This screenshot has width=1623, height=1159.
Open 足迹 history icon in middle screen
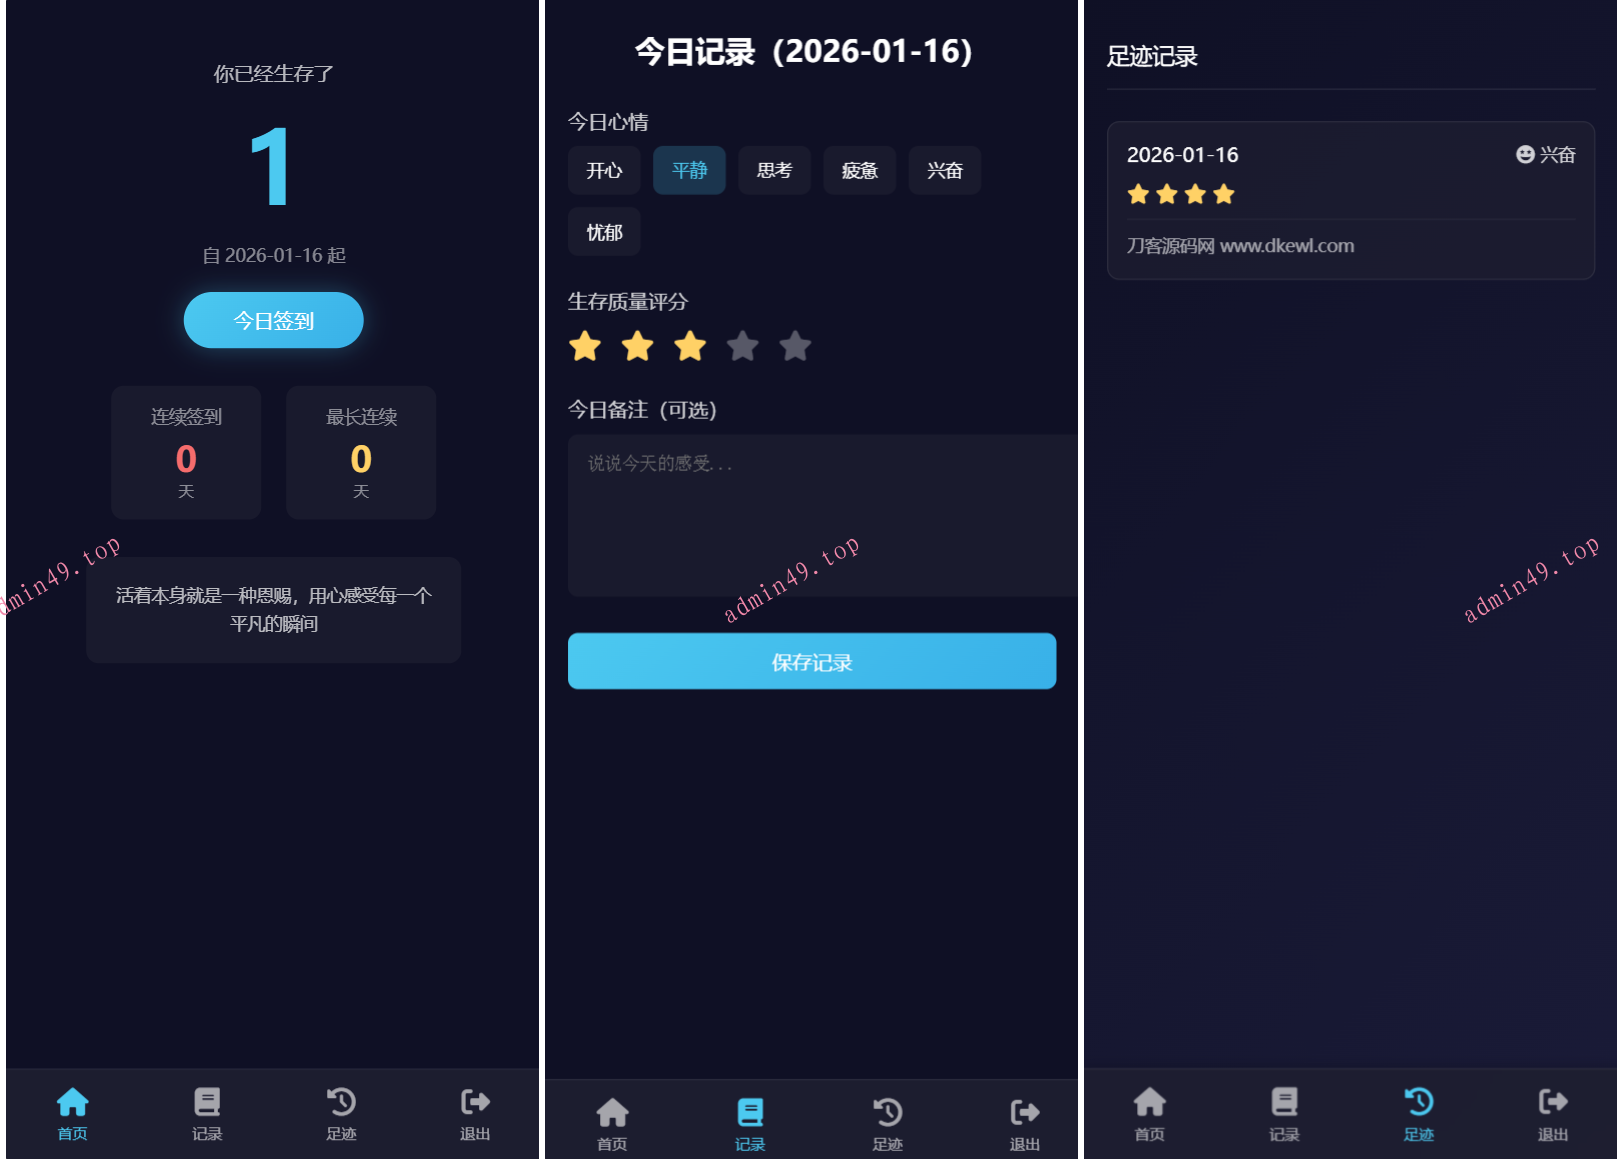(887, 1112)
